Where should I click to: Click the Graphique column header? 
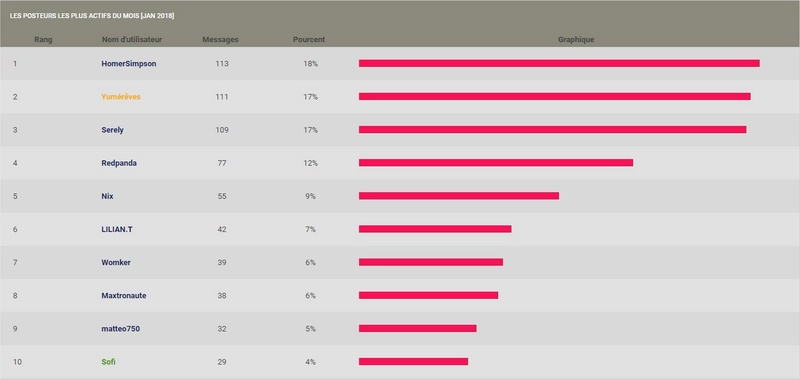576,40
